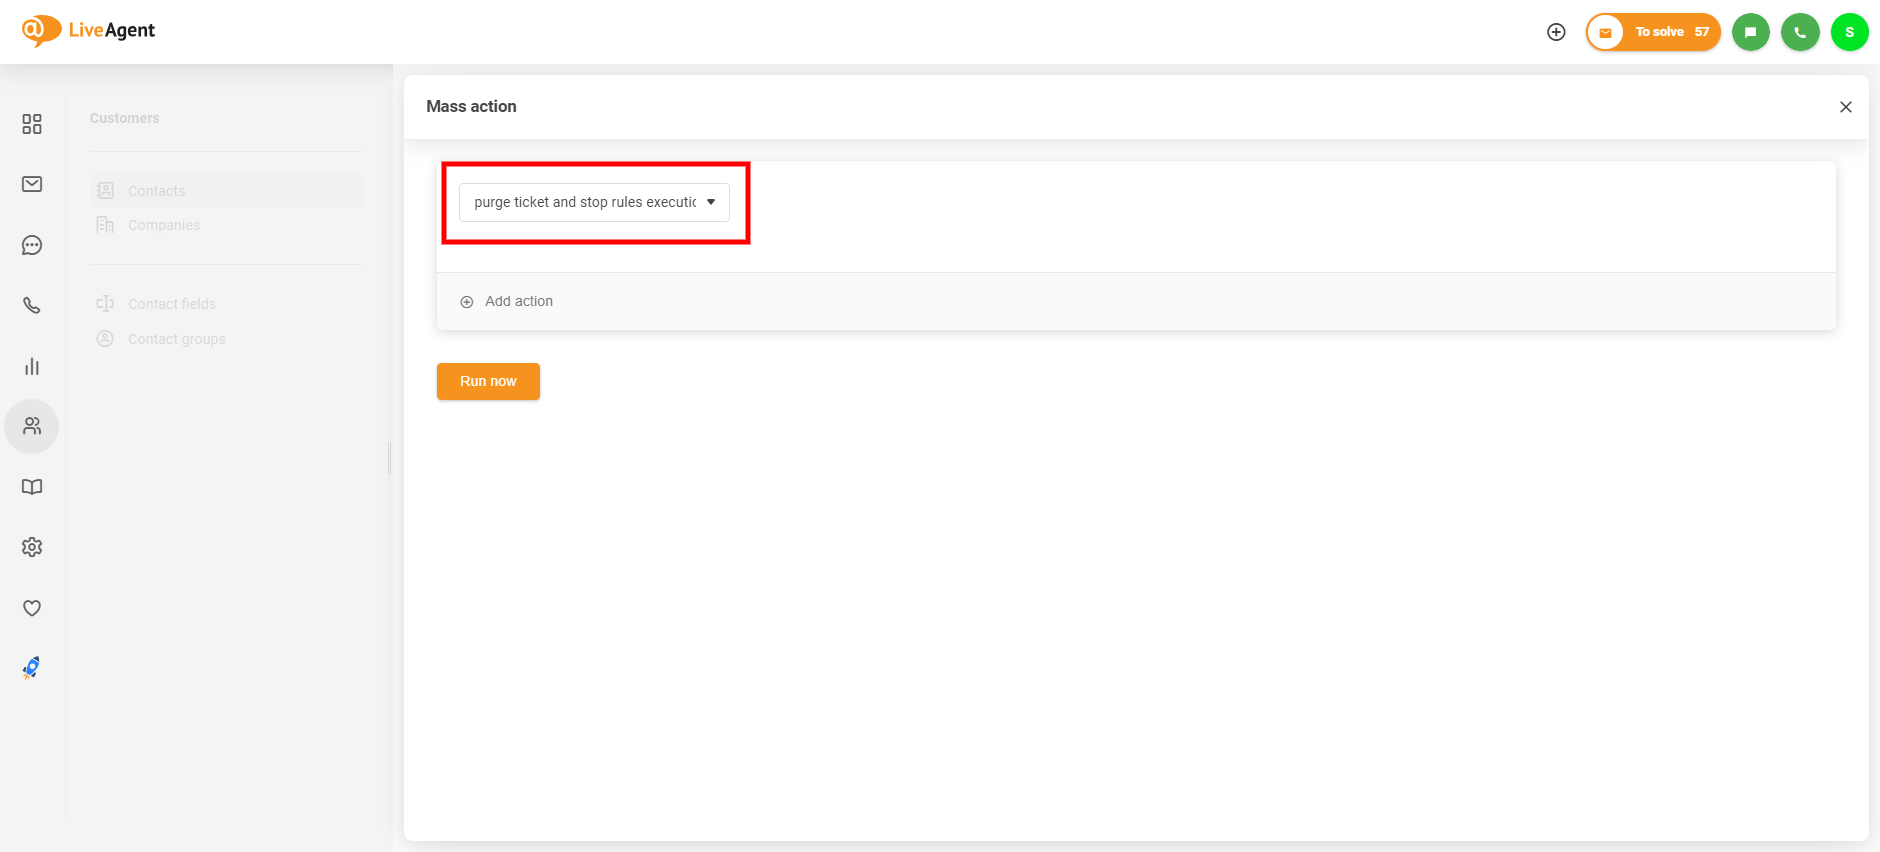Open the Reports bar chart icon
This screenshot has height=852, width=1880.
click(x=32, y=367)
